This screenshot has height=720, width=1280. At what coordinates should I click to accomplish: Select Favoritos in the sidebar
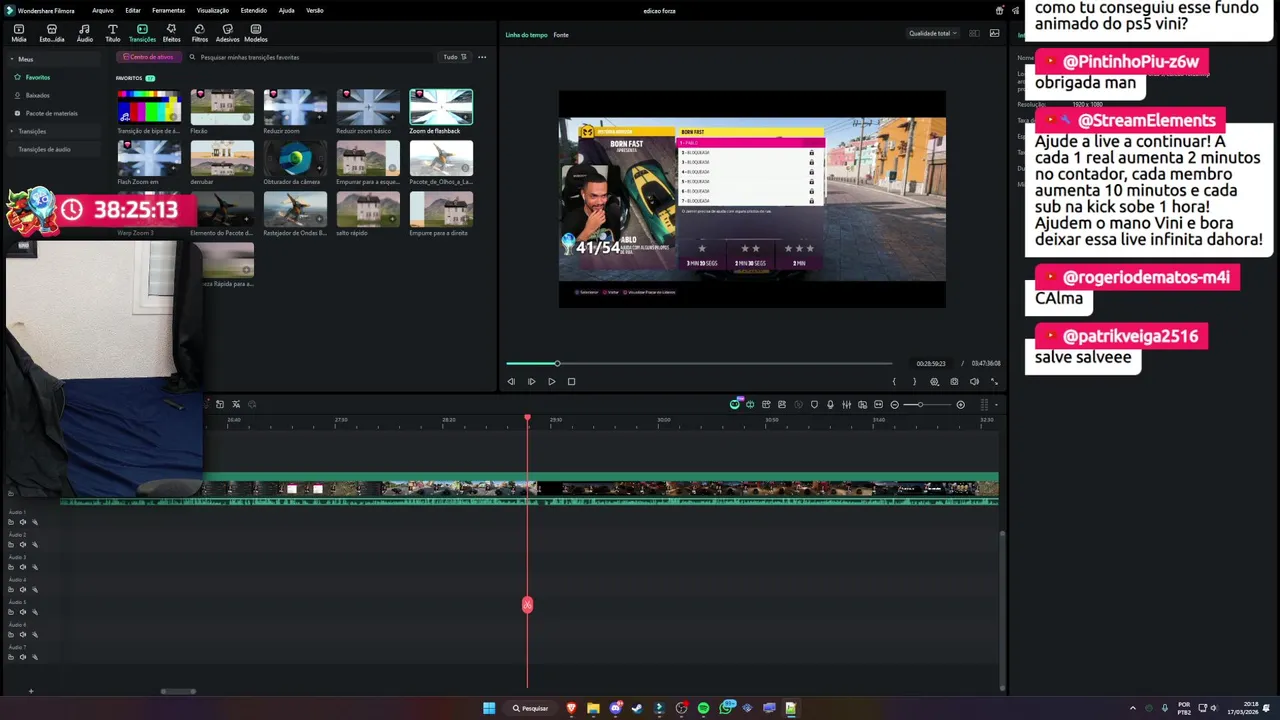[x=37, y=77]
